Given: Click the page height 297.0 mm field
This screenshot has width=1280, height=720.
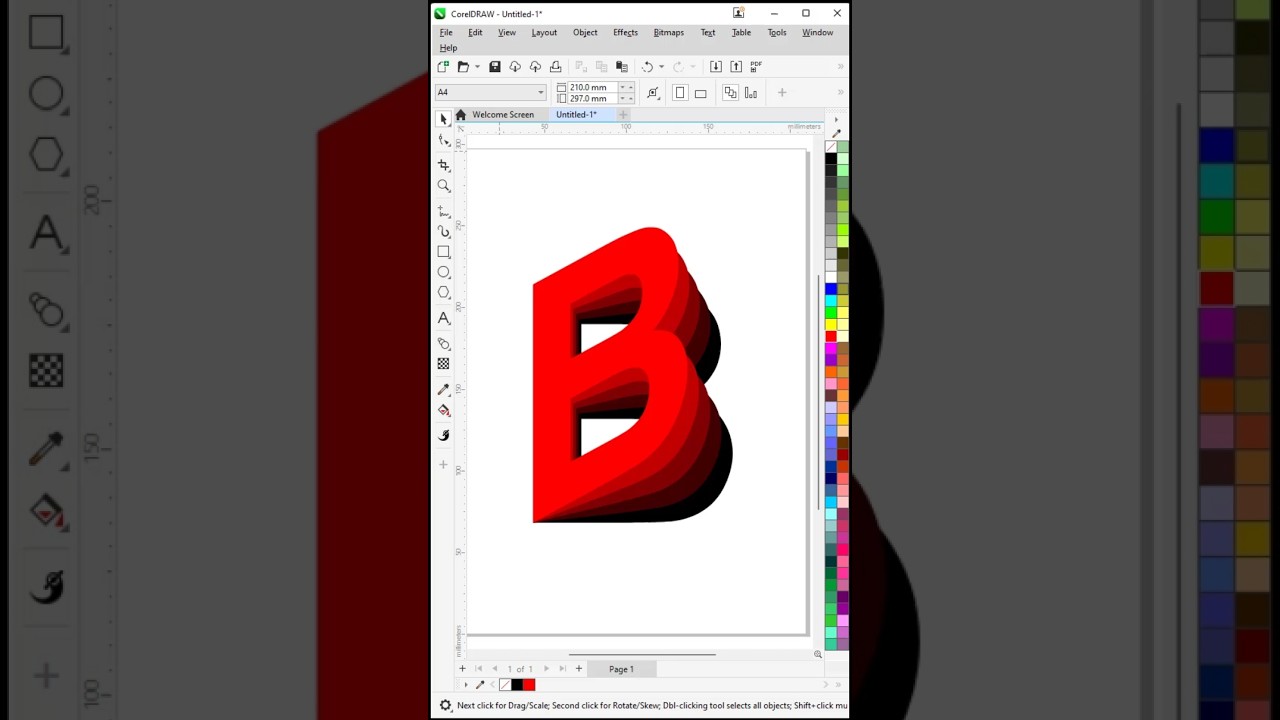Looking at the screenshot, I should point(592,99).
